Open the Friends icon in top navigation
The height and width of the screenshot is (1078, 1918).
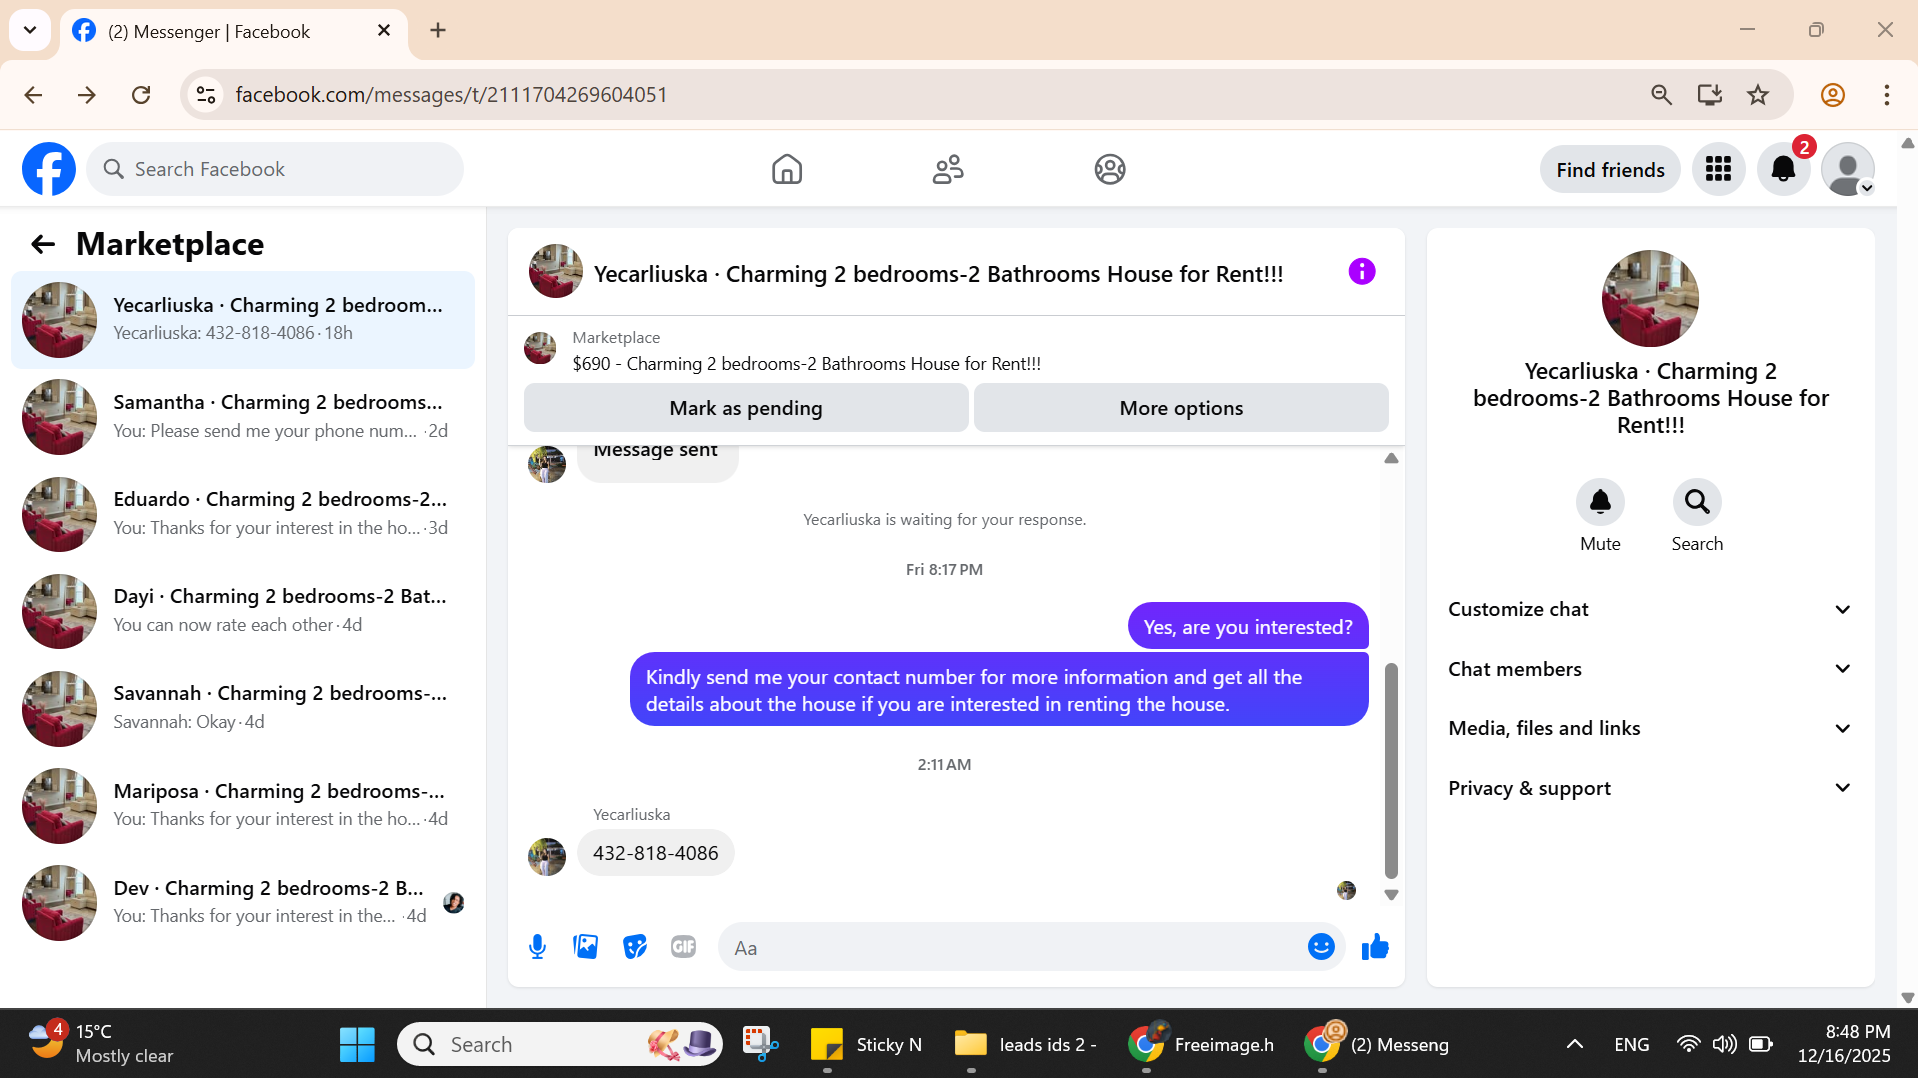point(948,169)
